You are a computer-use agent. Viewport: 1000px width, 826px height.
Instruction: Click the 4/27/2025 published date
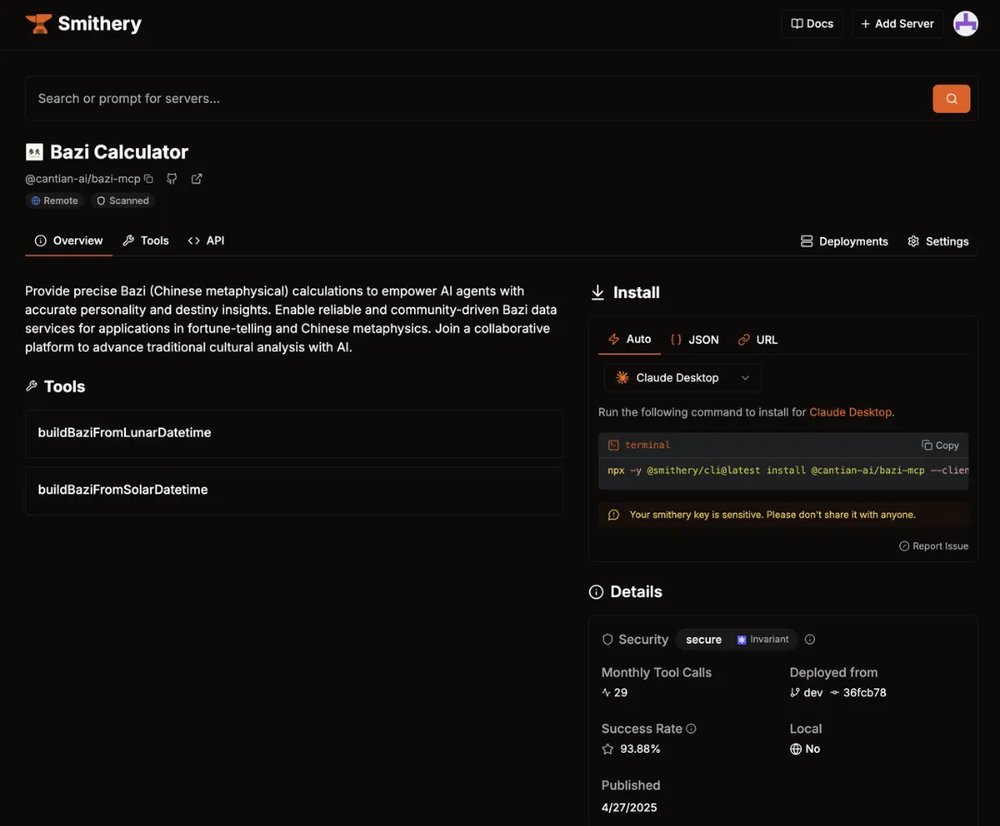point(629,808)
